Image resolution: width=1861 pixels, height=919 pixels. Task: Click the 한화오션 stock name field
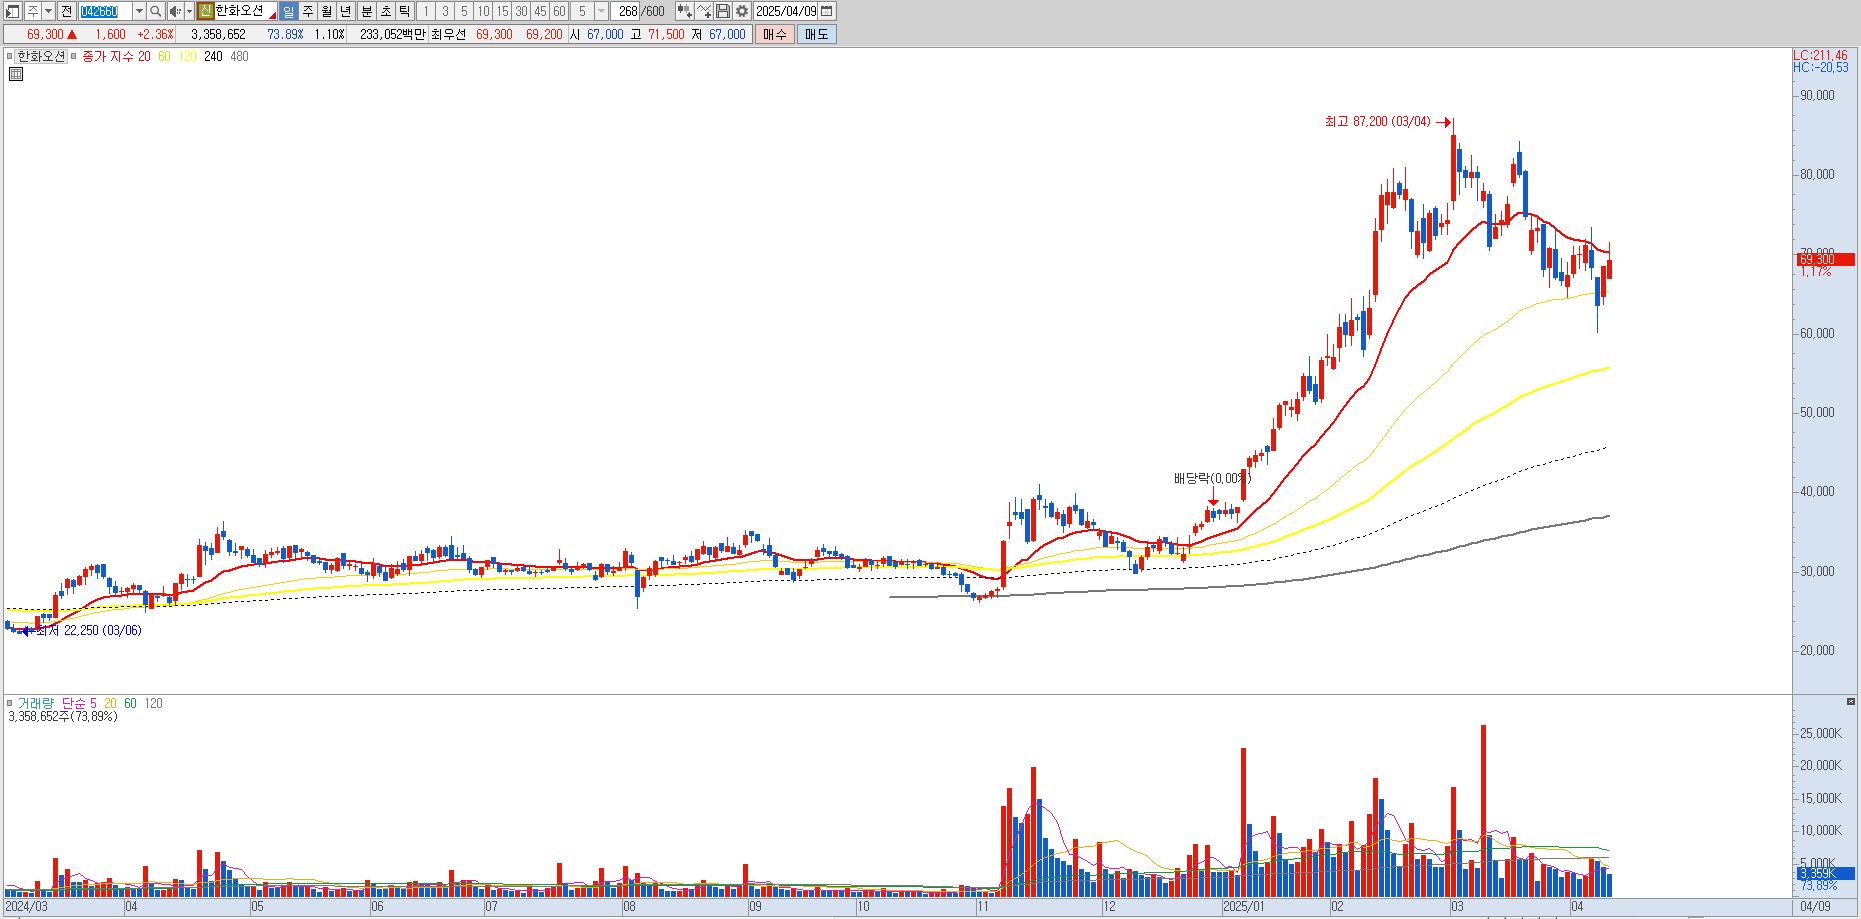coord(246,11)
